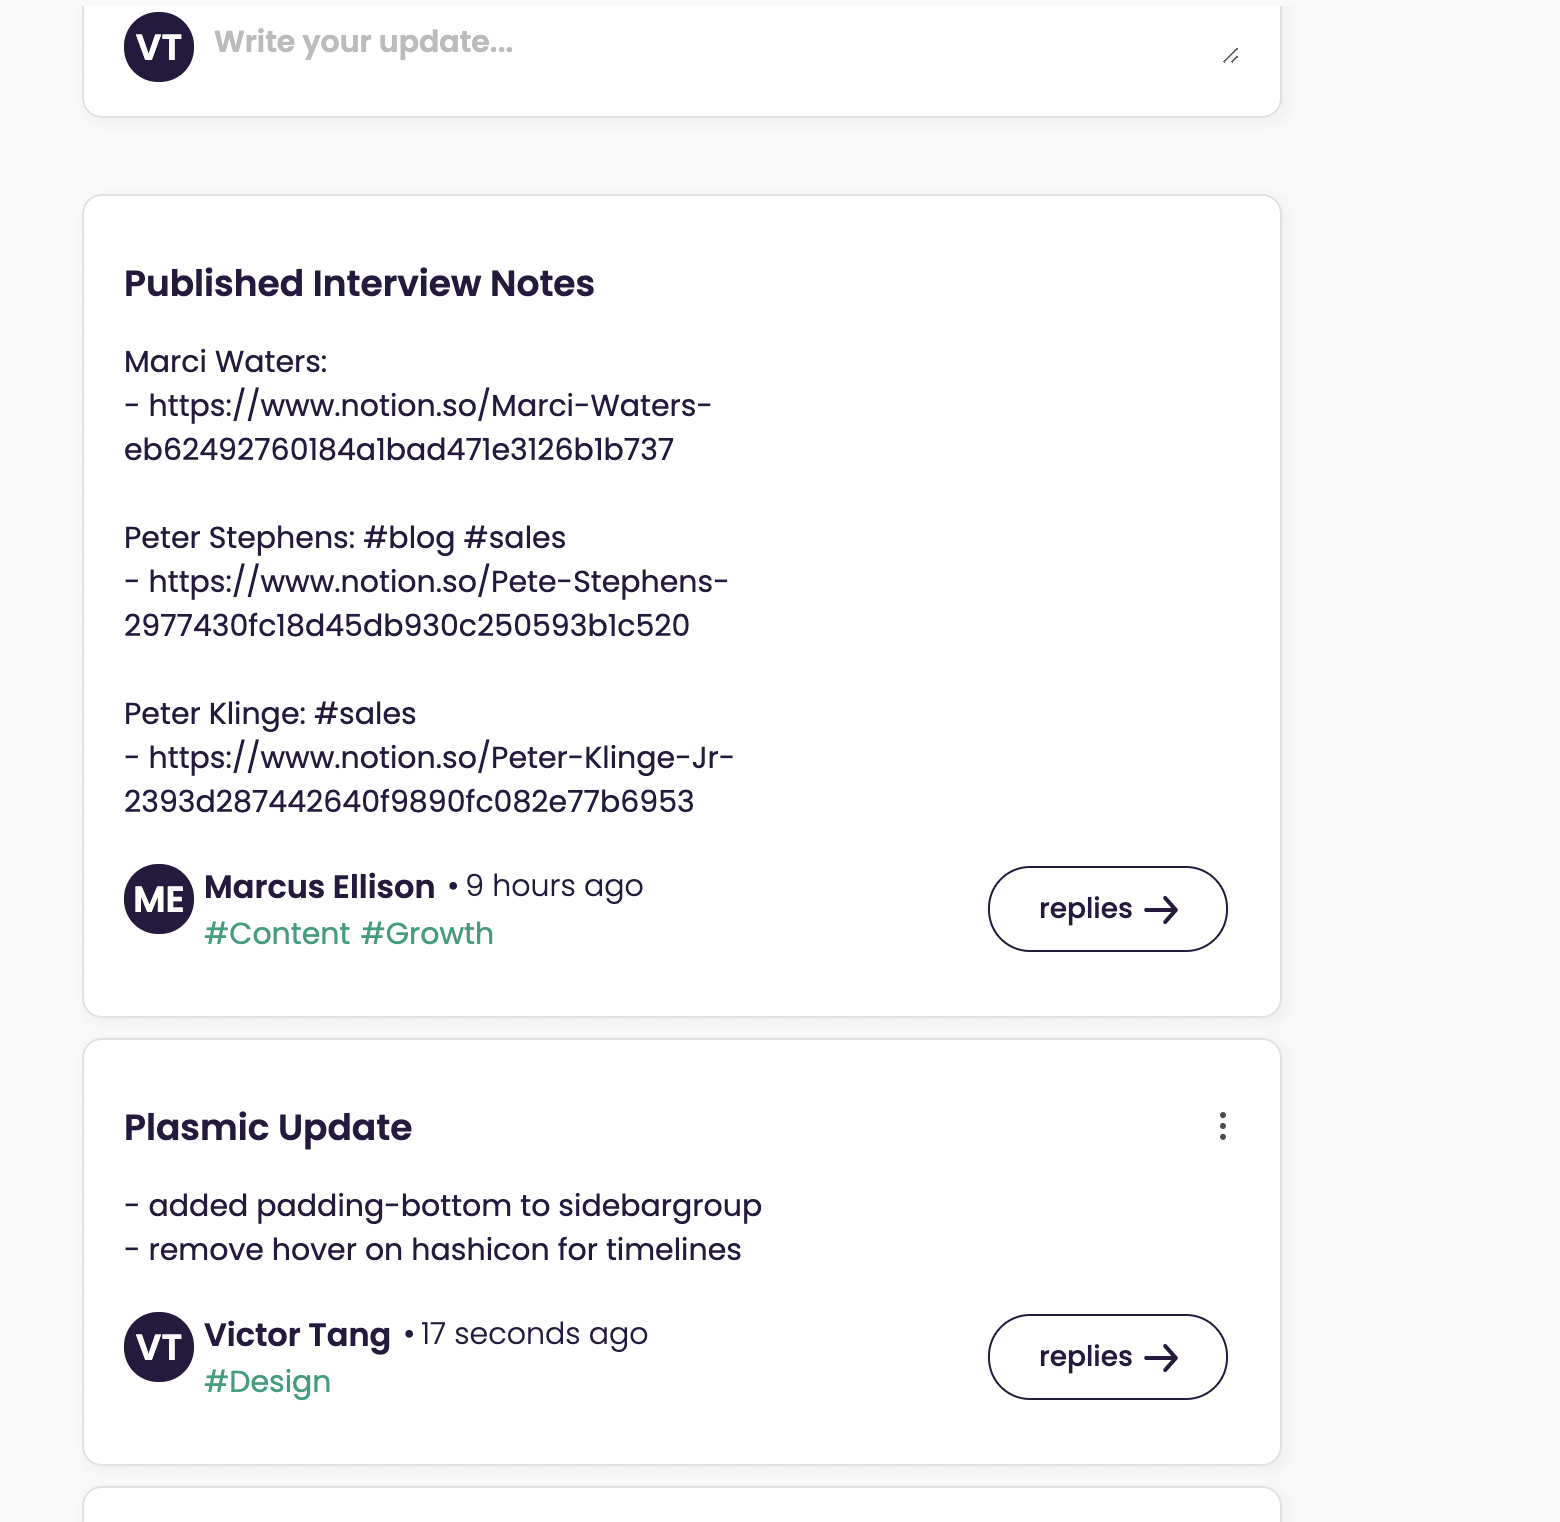Click the bullet separator next to 9 hours ago
Screen dimensions: 1560x1522
click(452, 885)
